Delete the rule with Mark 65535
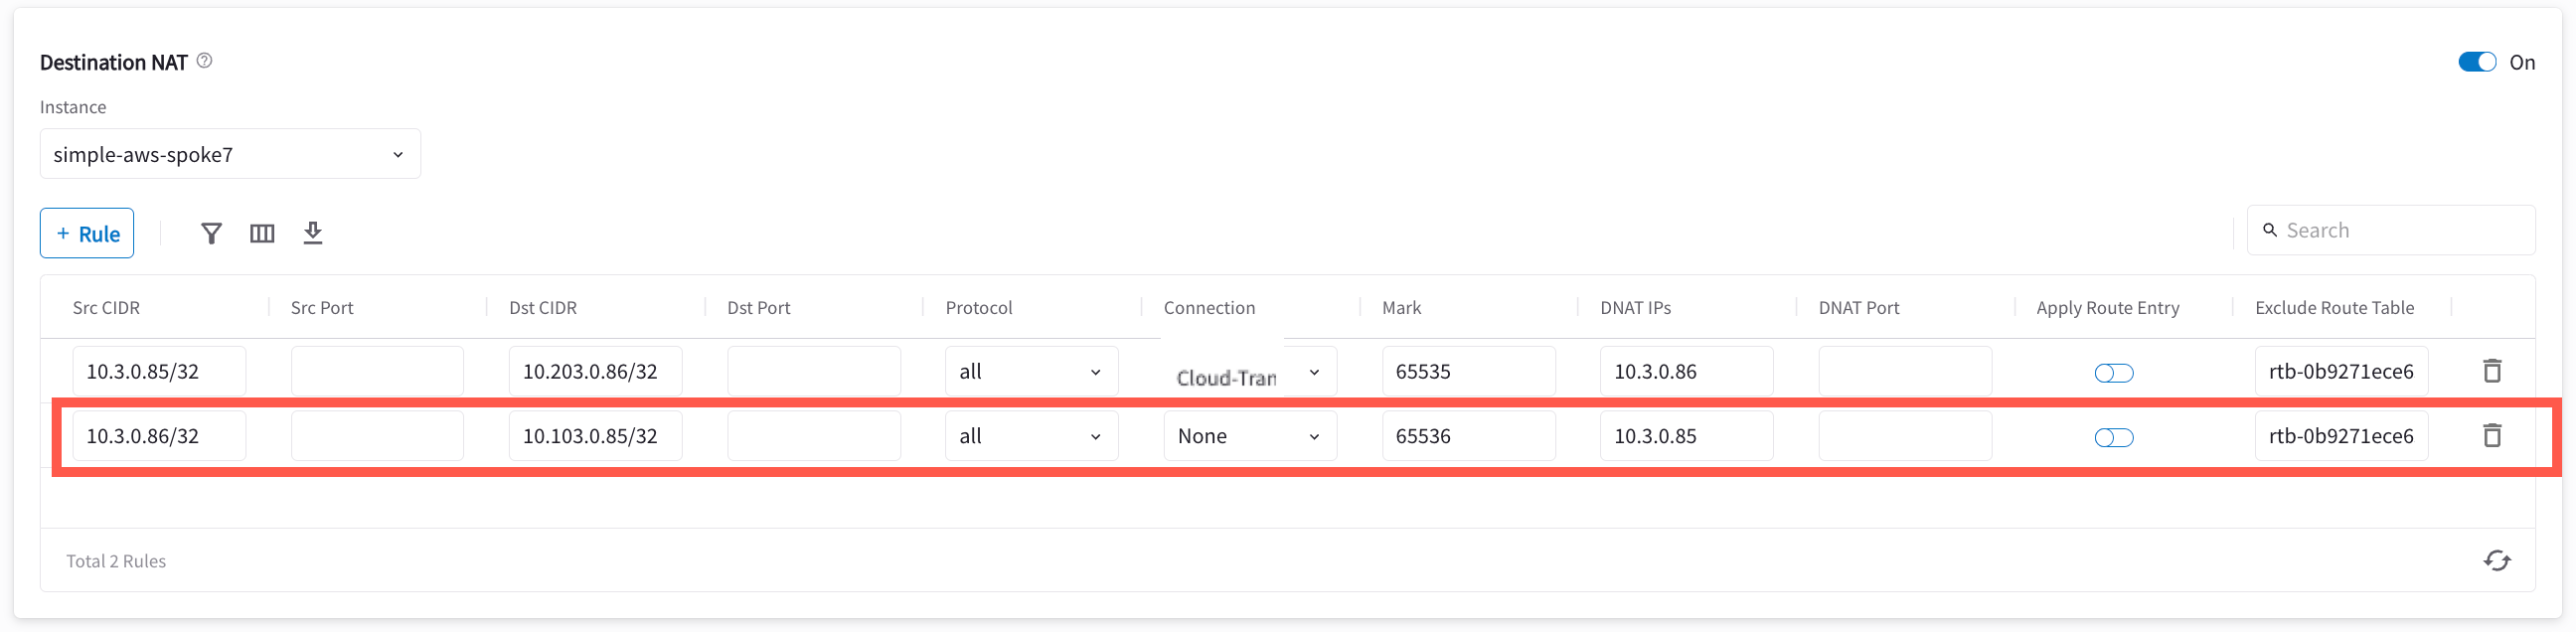This screenshot has width=2576, height=632. 2492,370
